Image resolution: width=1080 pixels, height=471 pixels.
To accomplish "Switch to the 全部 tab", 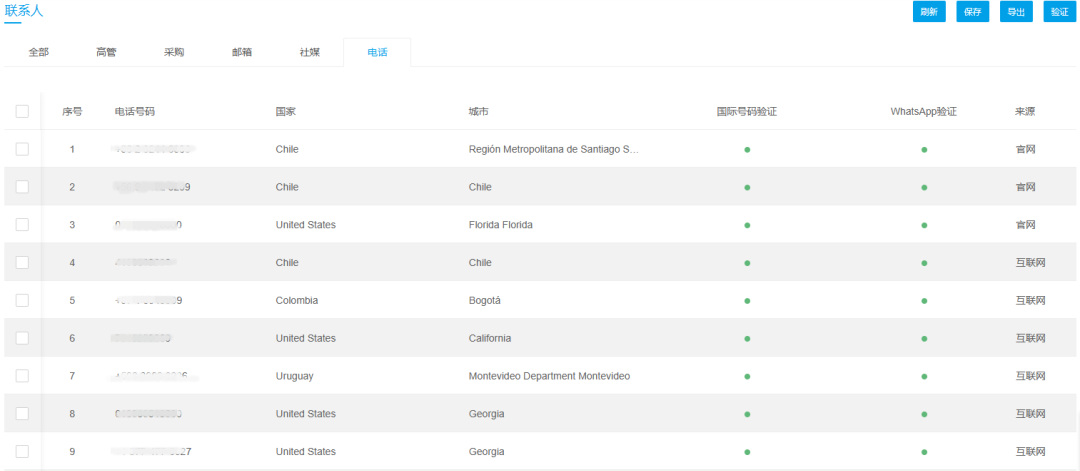I will [x=39, y=52].
